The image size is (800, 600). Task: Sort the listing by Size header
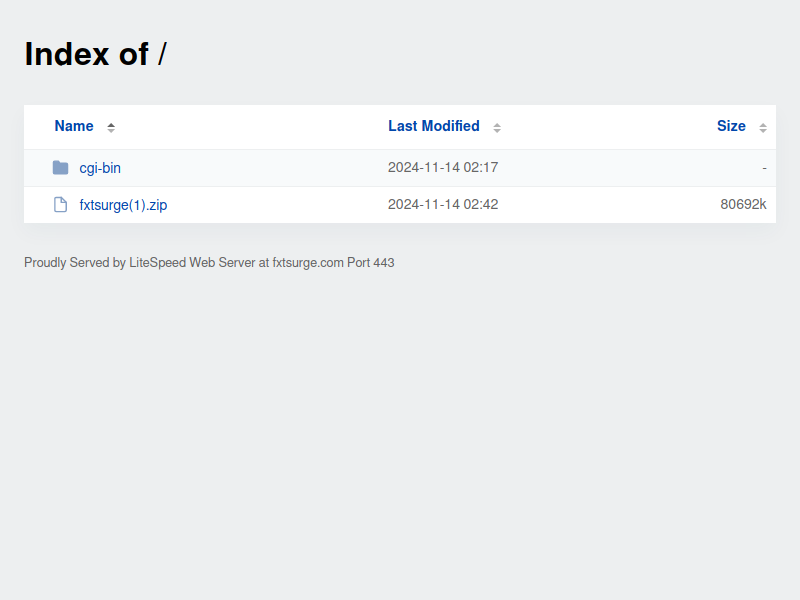[731, 126]
